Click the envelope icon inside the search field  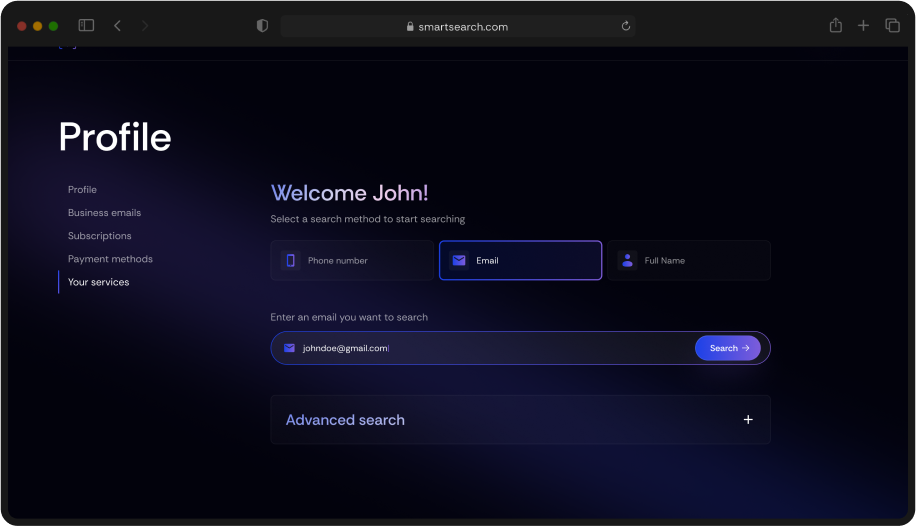tap(289, 348)
